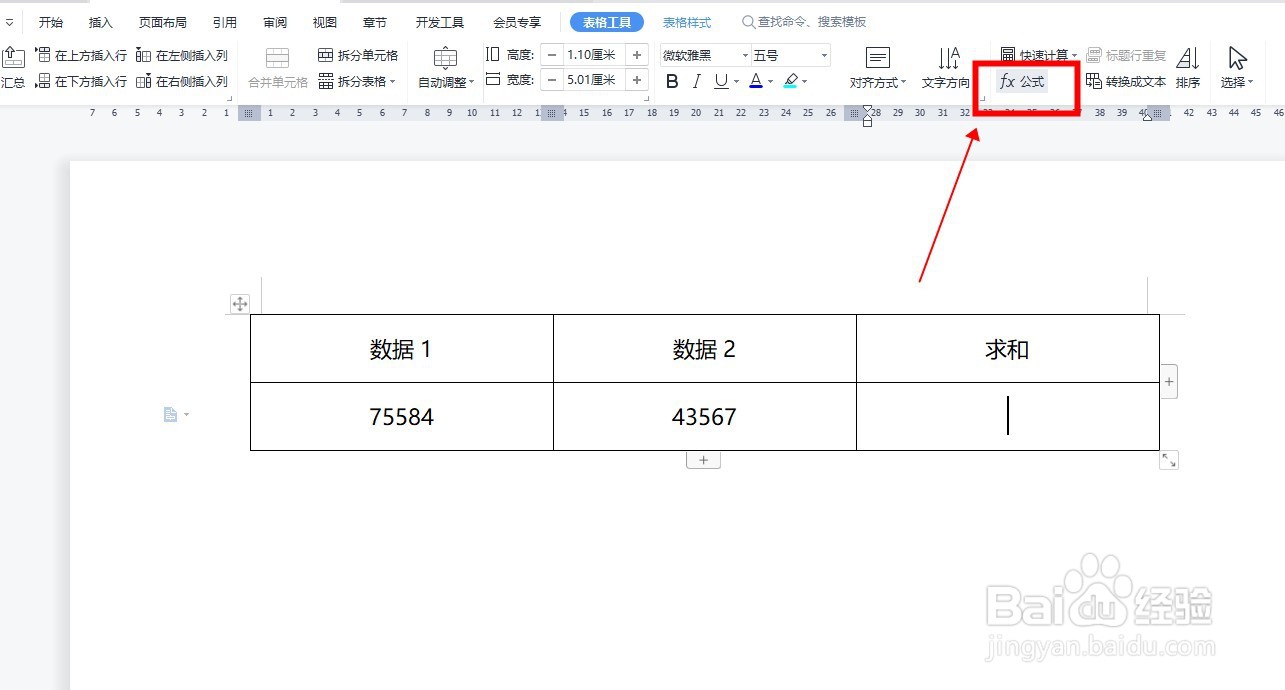The height and width of the screenshot is (690, 1285).
Task: Click the 数据 1 header cell
Action: 401,349
